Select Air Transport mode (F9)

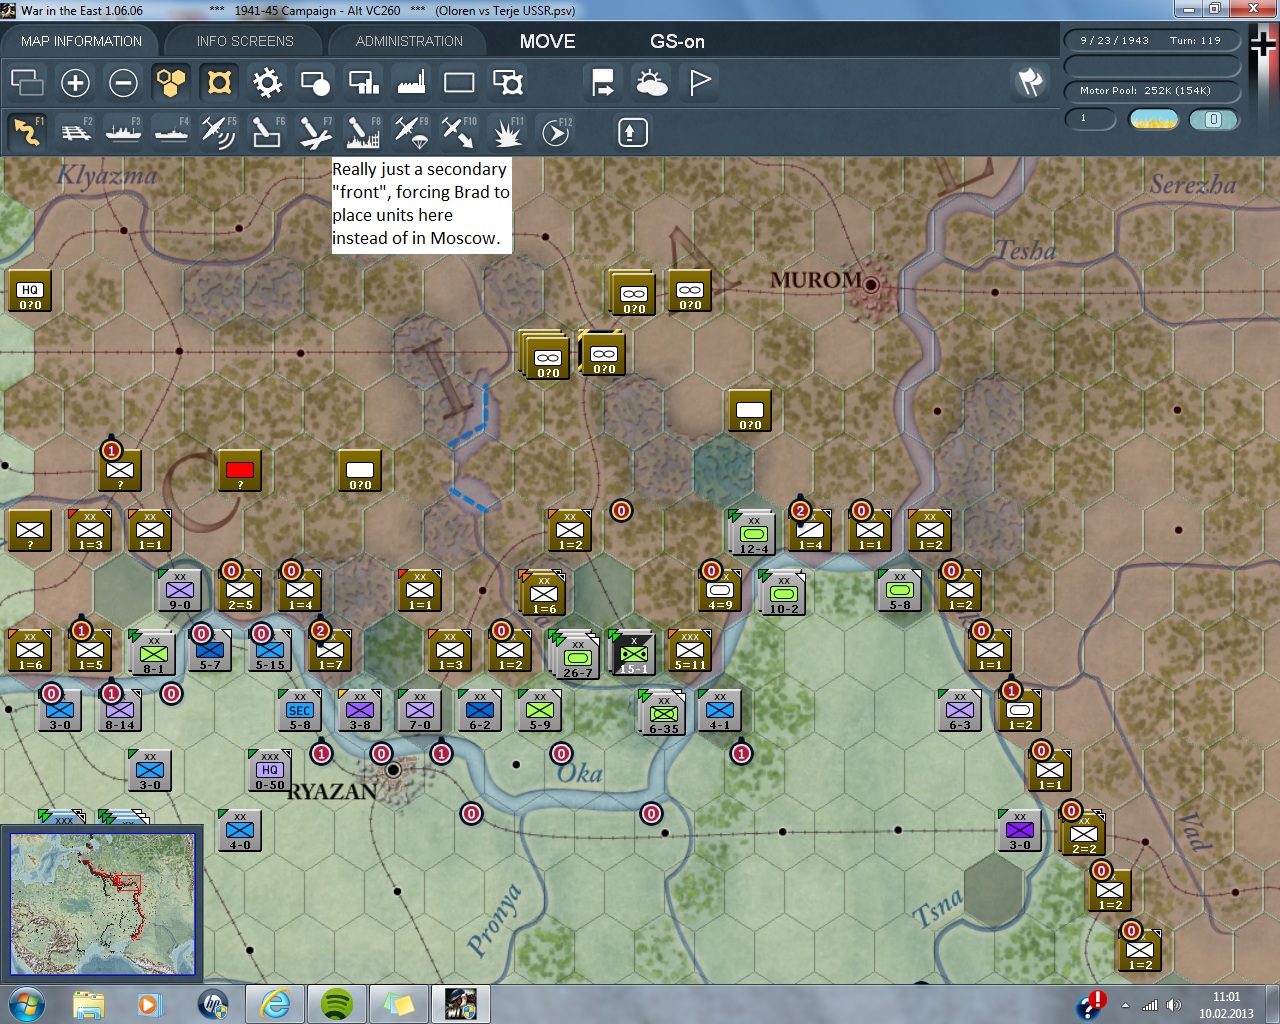tap(411, 132)
